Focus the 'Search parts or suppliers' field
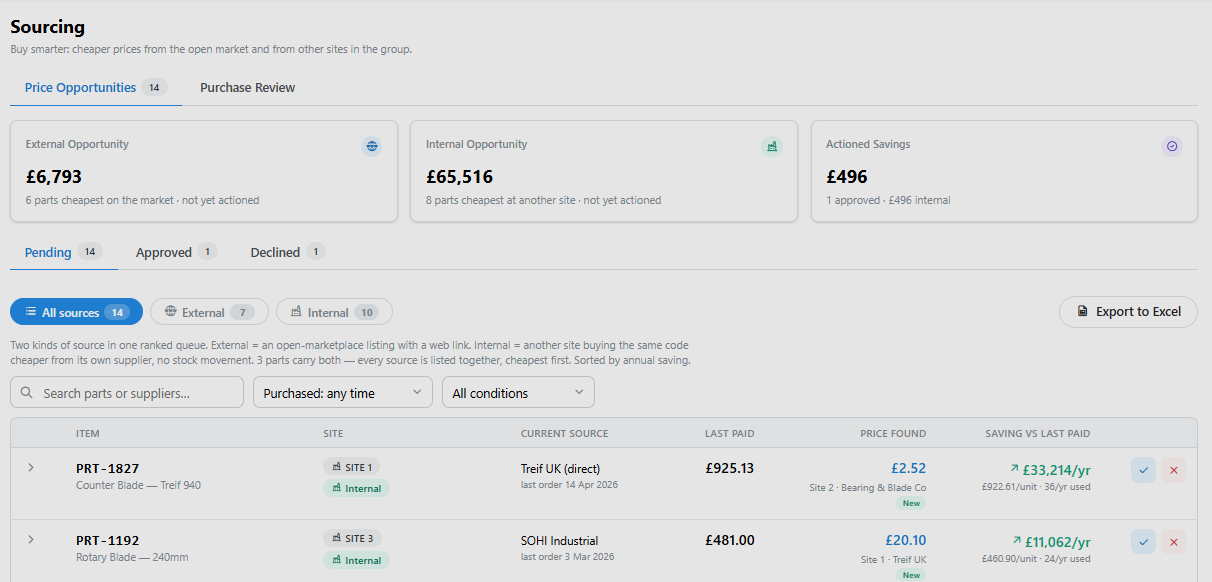The image size is (1212, 582). (x=127, y=392)
